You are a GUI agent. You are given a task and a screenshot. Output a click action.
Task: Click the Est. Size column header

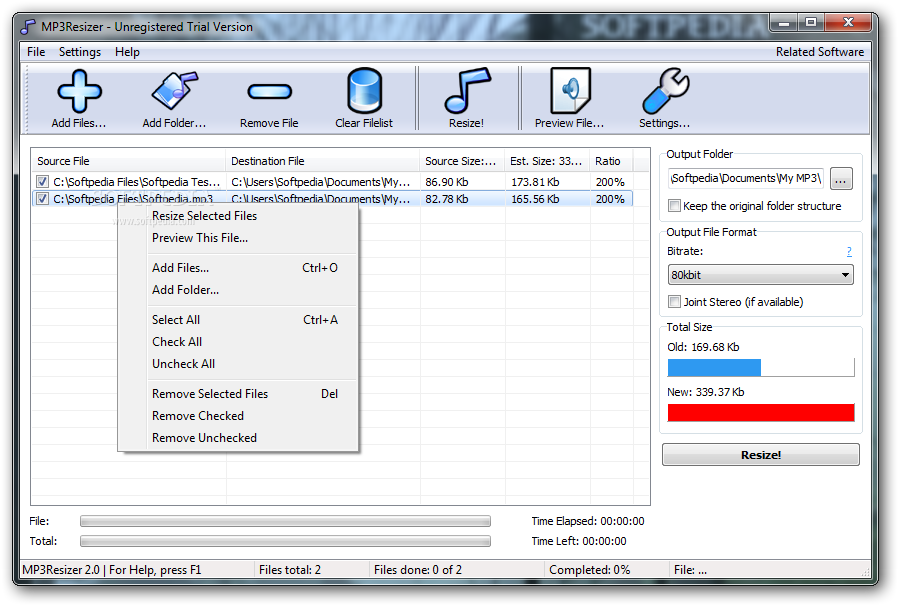[x=547, y=161]
